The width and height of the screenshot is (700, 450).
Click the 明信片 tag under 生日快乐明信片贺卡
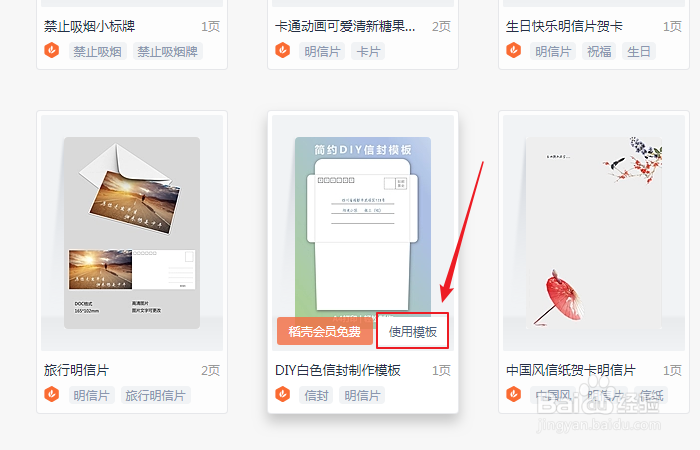[x=553, y=51]
